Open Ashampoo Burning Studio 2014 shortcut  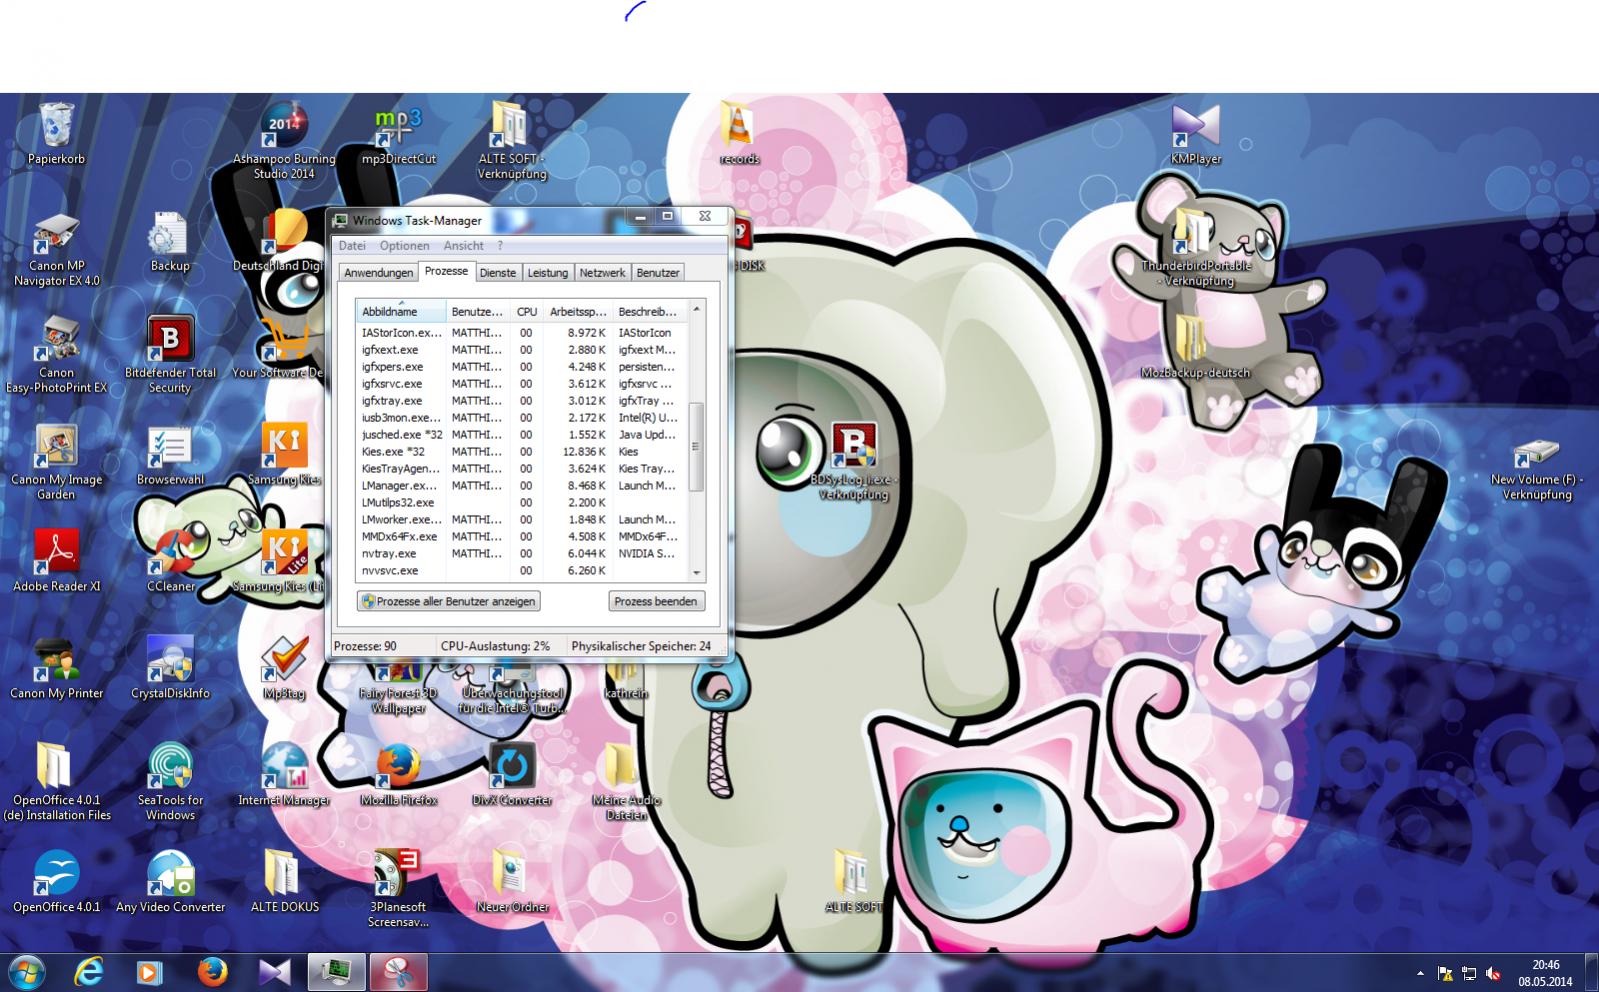284,140
